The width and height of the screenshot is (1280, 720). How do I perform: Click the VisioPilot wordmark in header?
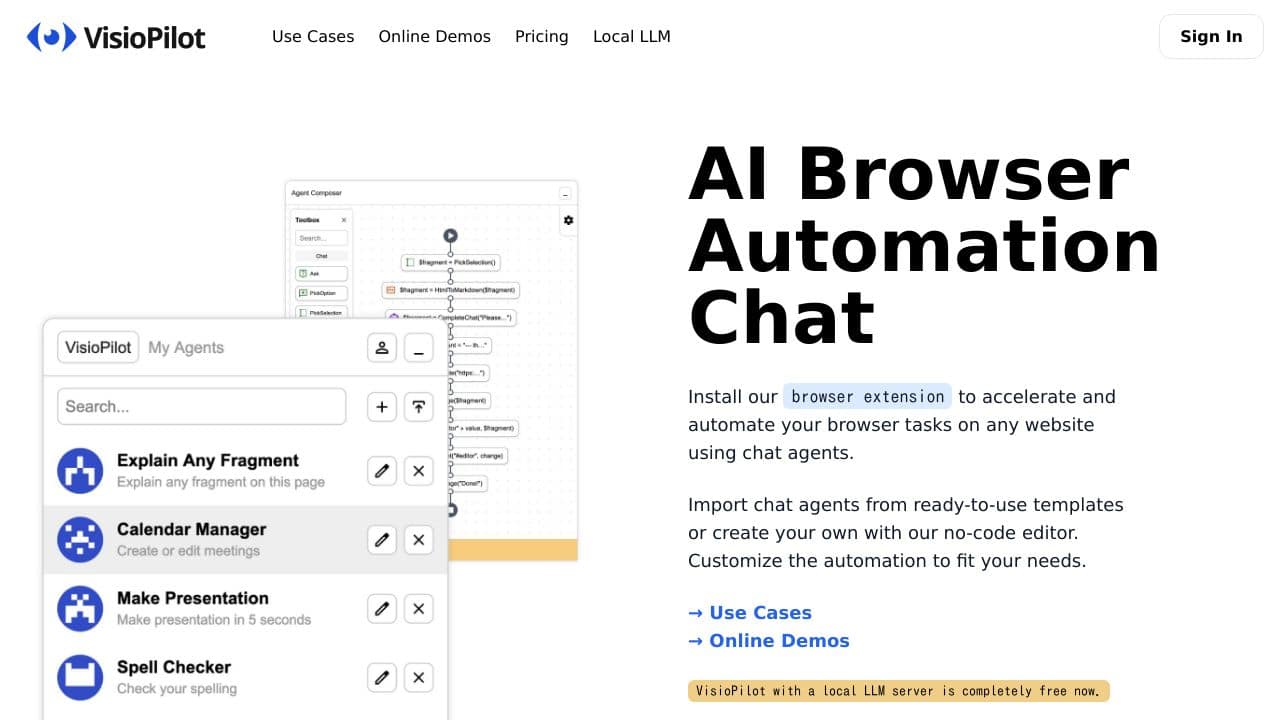[x=145, y=37]
